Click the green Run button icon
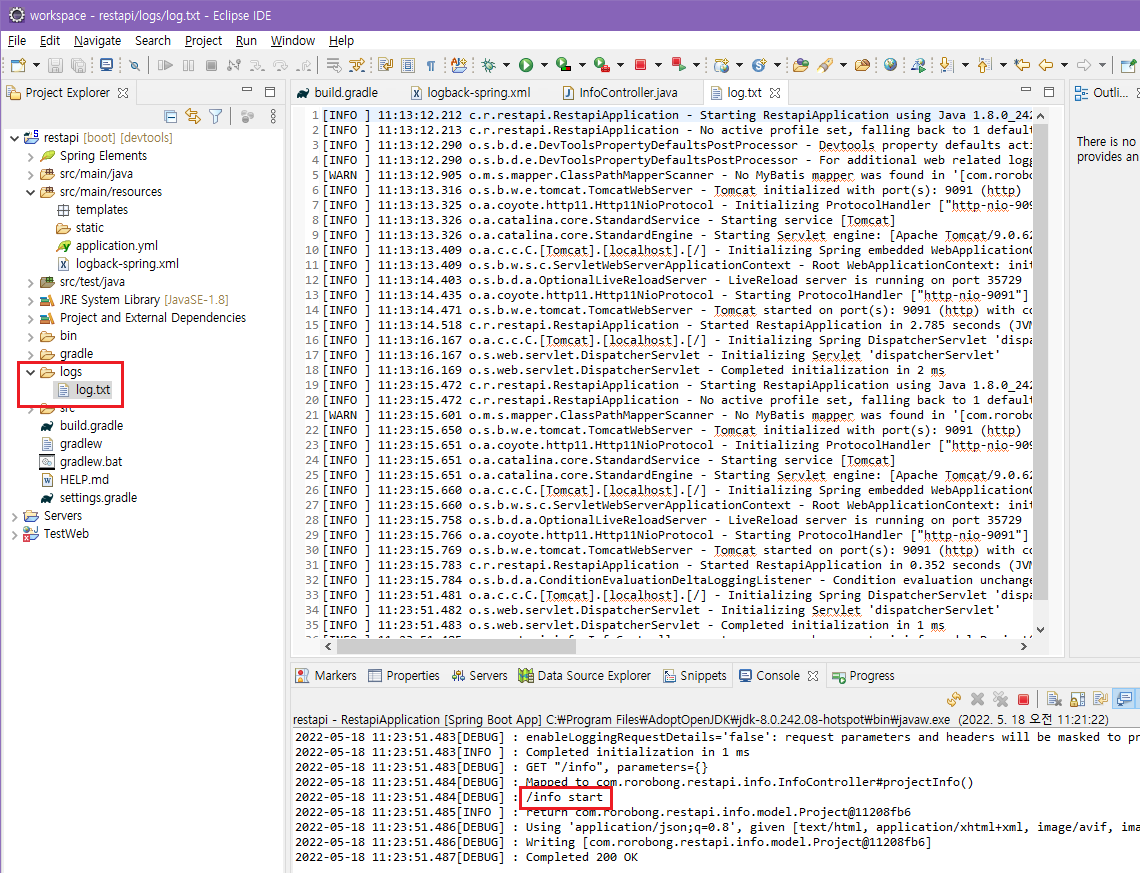The image size is (1140, 873). tap(526, 65)
